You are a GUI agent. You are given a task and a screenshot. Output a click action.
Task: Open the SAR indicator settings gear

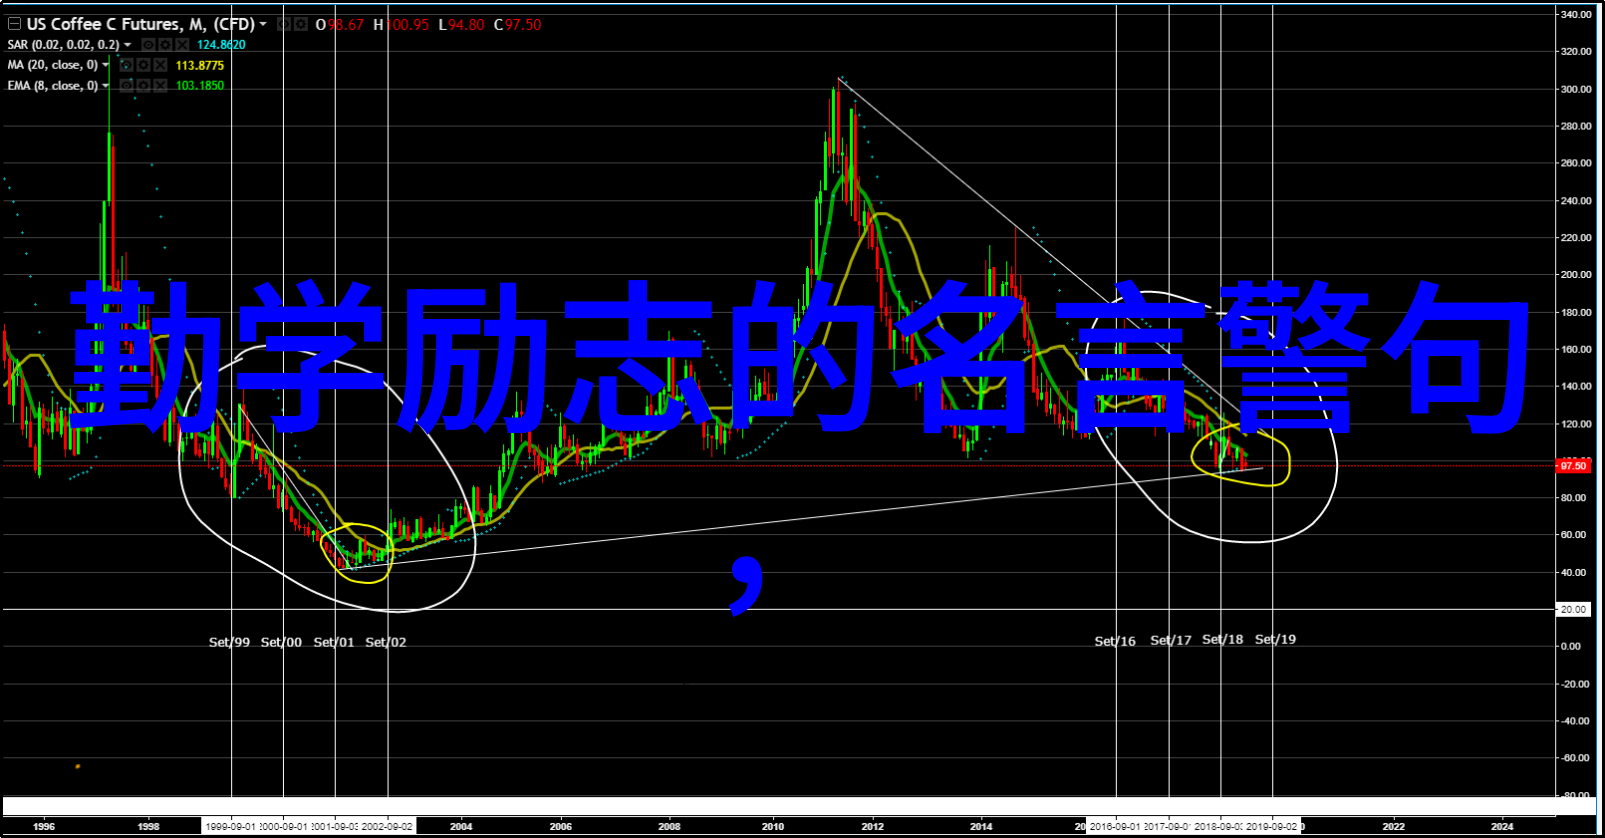[165, 45]
